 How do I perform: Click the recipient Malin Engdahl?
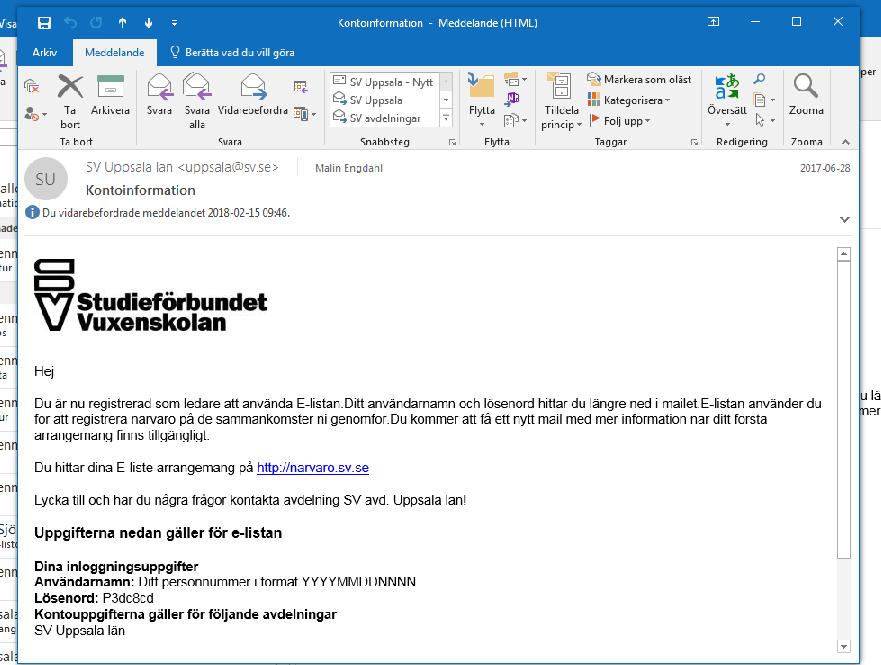349,168
